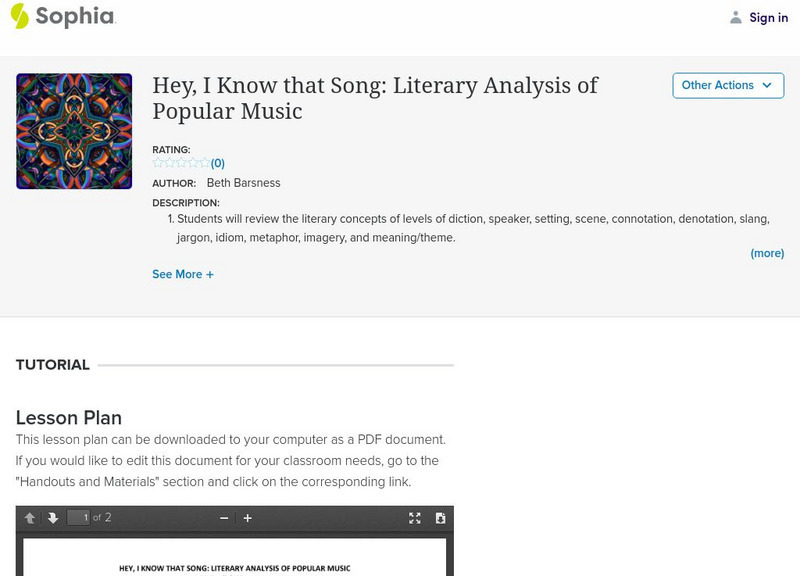The height and width of the screenshot is (576, 800).
Task: Click the tutorial title heading
Action: [375, 98]
